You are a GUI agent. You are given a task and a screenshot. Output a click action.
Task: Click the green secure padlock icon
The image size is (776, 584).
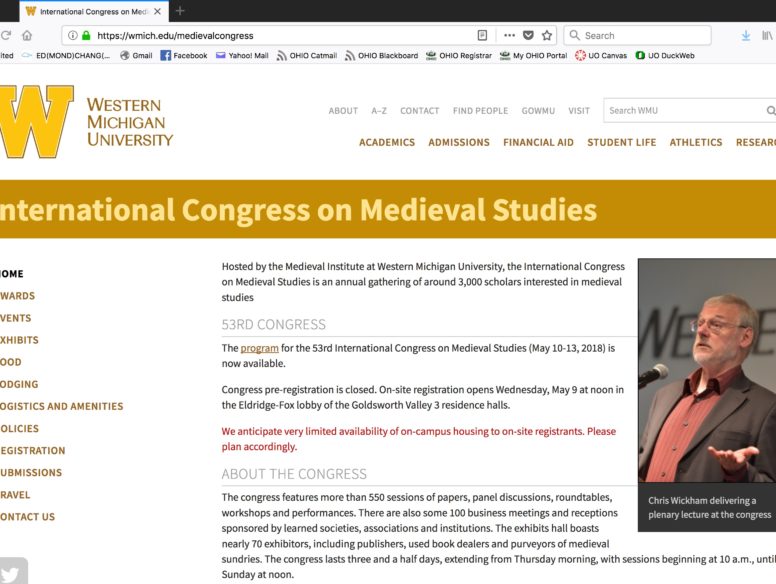pyautogui.click(x=86, y=35)
